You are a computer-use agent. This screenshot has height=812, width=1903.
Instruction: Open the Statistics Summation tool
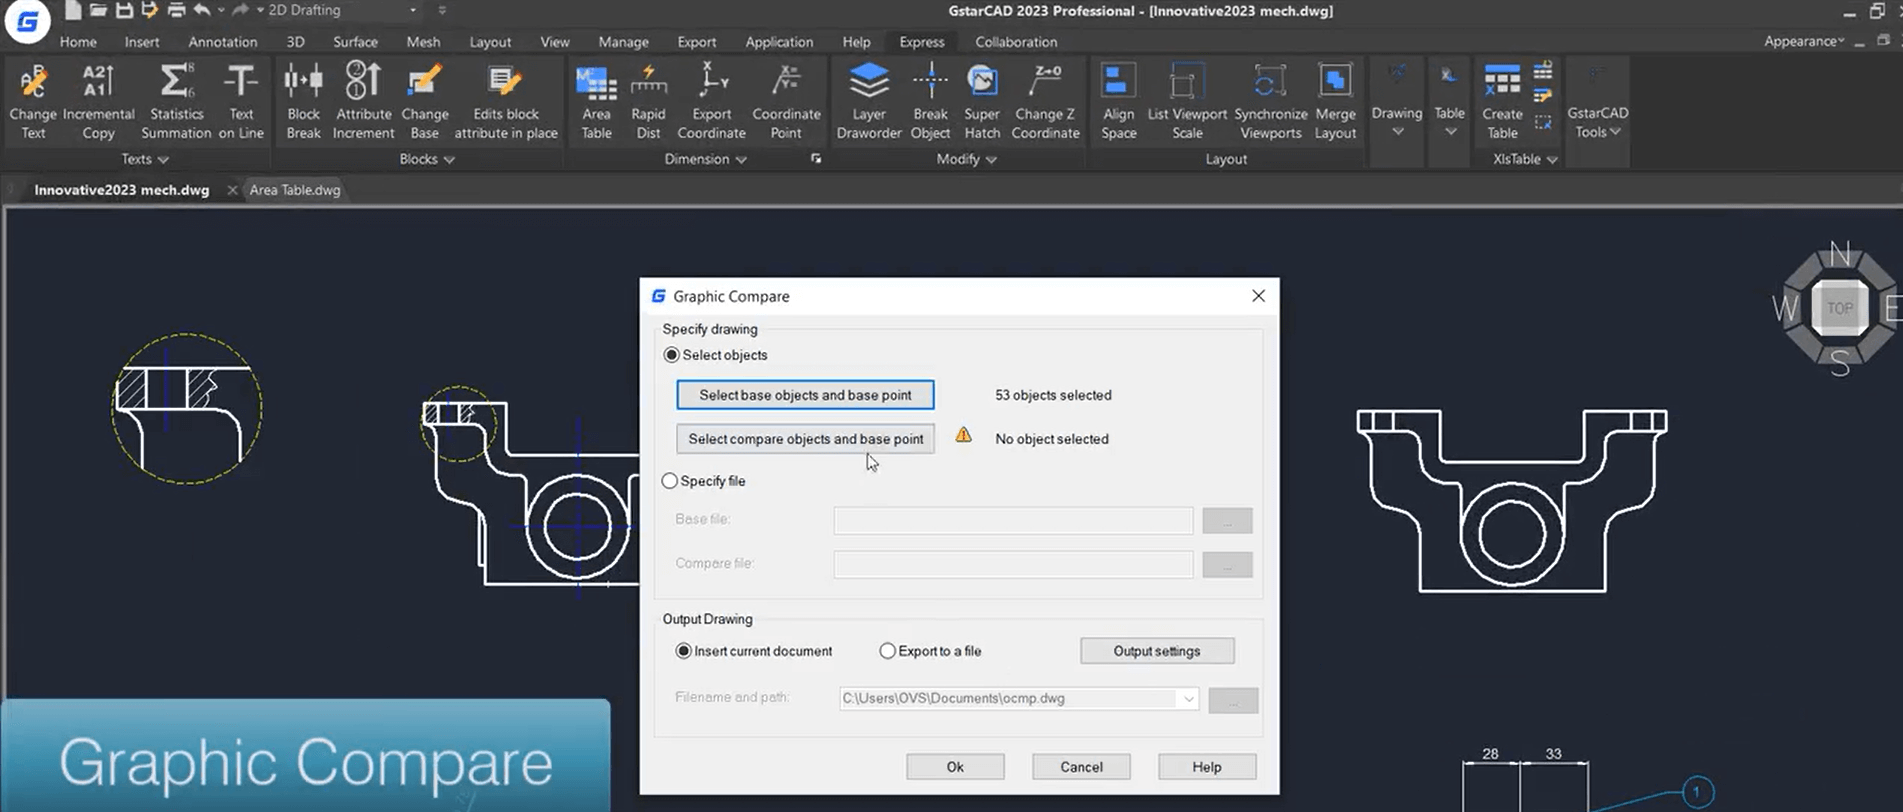pyautogui.click(x=176, y=101)
